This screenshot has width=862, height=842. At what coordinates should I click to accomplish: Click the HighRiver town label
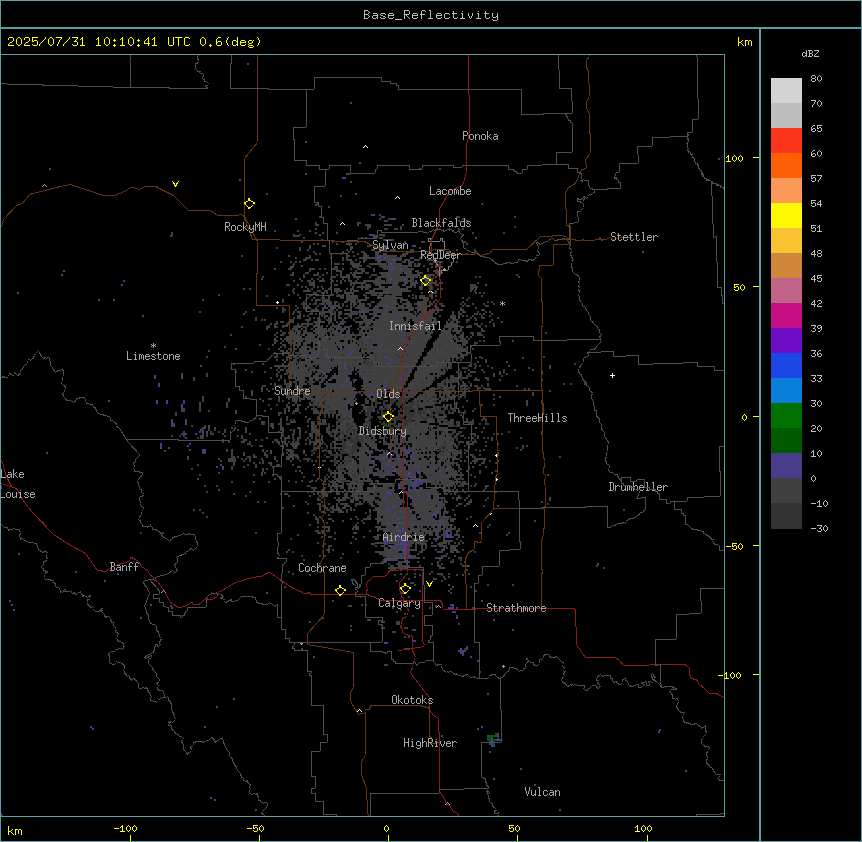pyautogui.click(x=430, y=743)
